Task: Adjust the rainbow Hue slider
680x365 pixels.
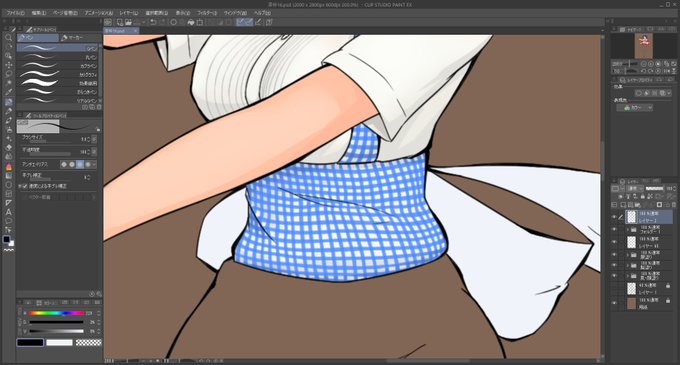Action: pyautogui.click(x=56, y=313)
